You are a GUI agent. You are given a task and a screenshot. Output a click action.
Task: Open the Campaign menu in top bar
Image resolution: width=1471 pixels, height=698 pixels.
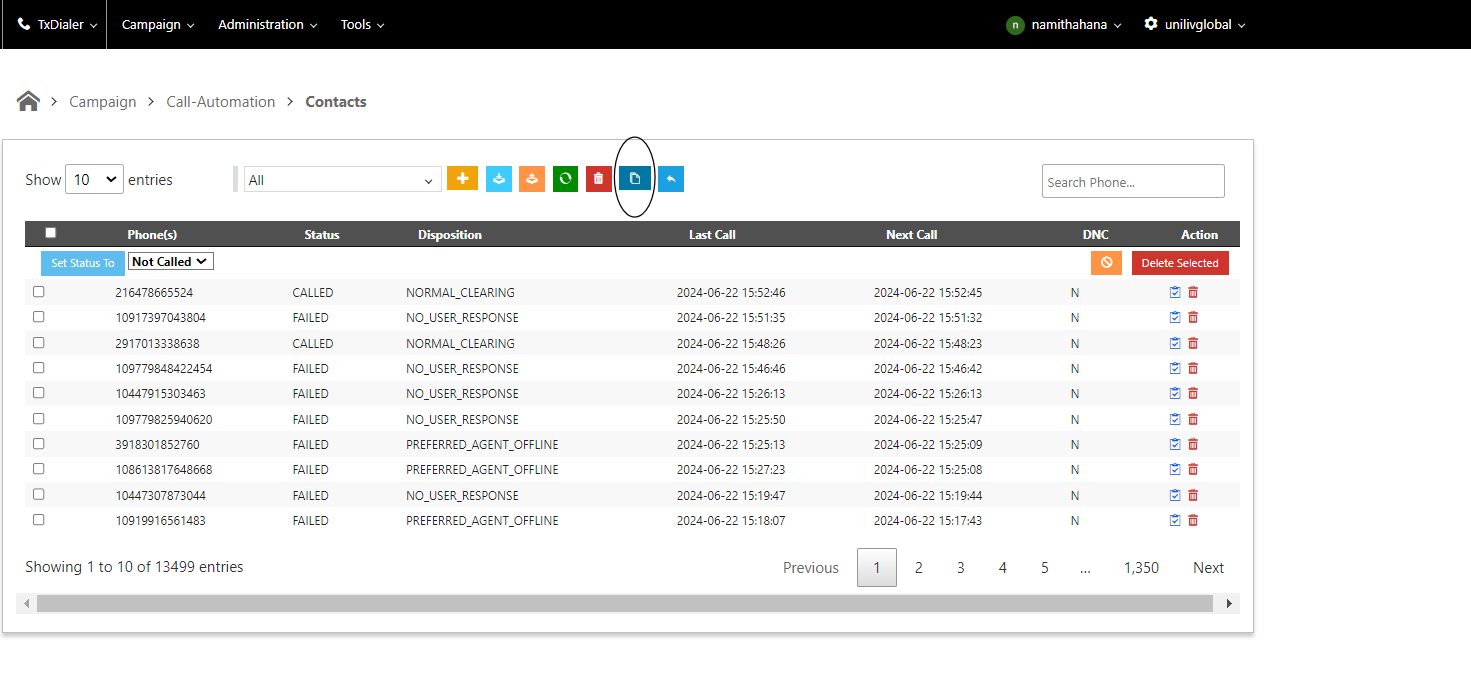pos(158,24)
